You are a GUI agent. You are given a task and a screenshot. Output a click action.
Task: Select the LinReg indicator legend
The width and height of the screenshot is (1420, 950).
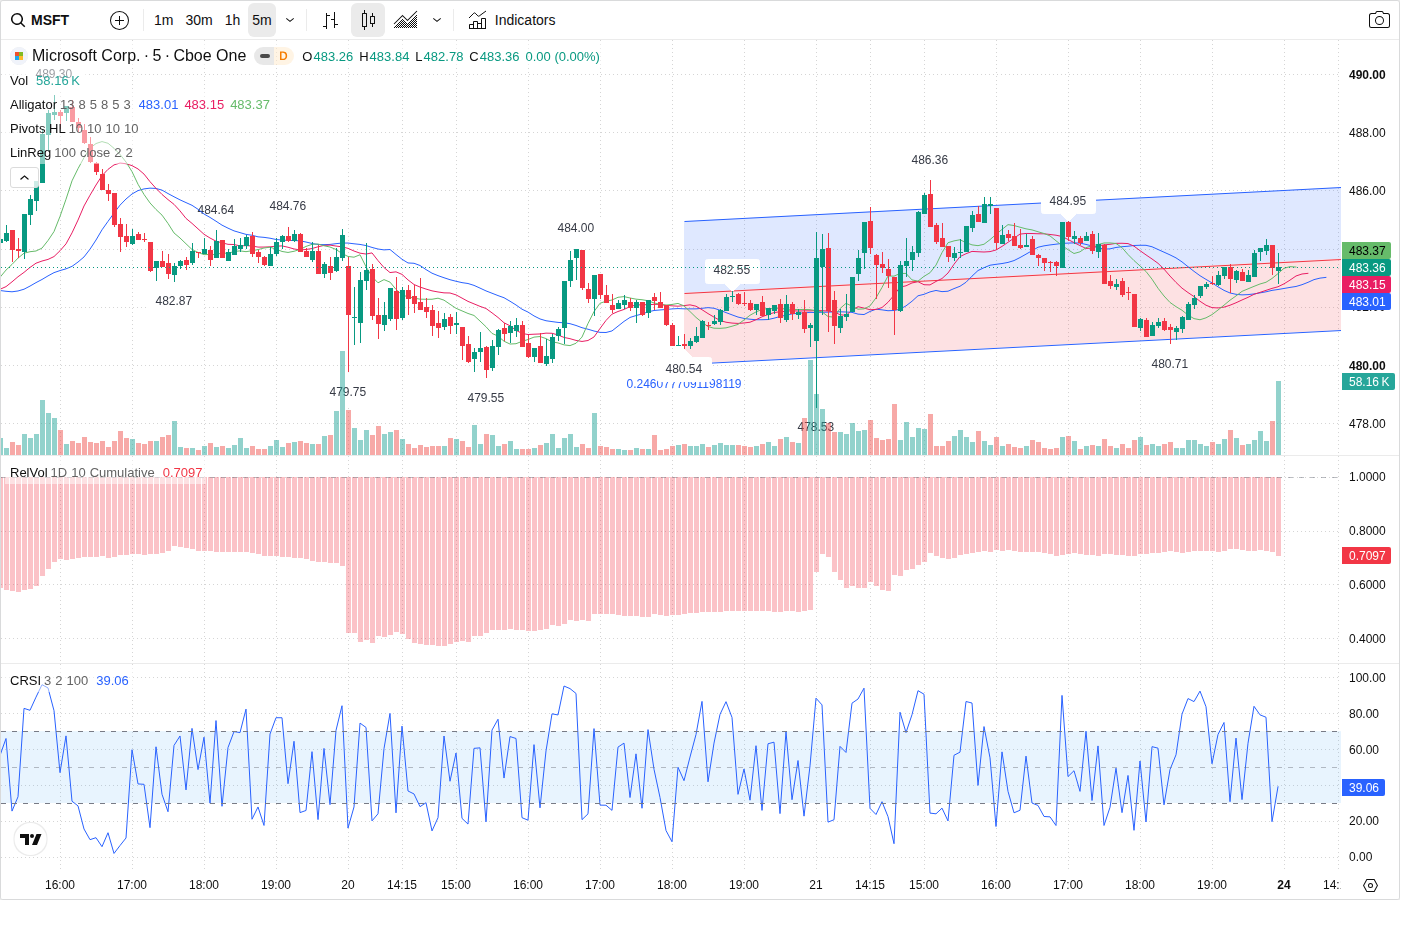30,153
